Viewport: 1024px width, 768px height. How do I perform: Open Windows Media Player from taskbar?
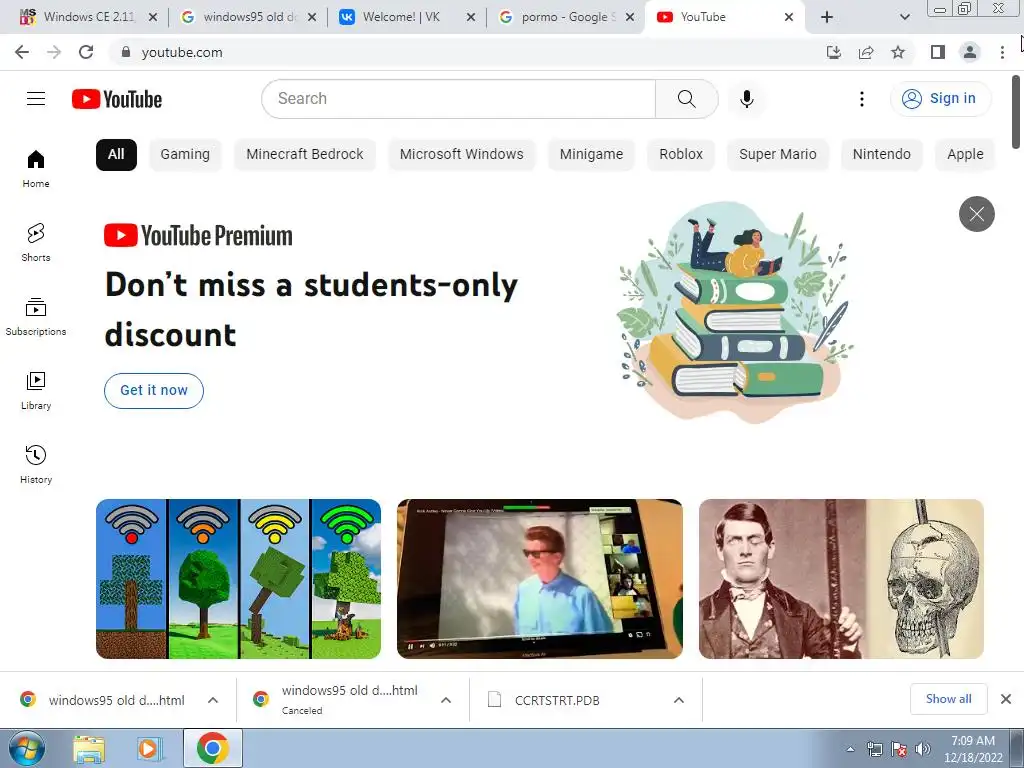pyautogui.click(x=148, y=748)
